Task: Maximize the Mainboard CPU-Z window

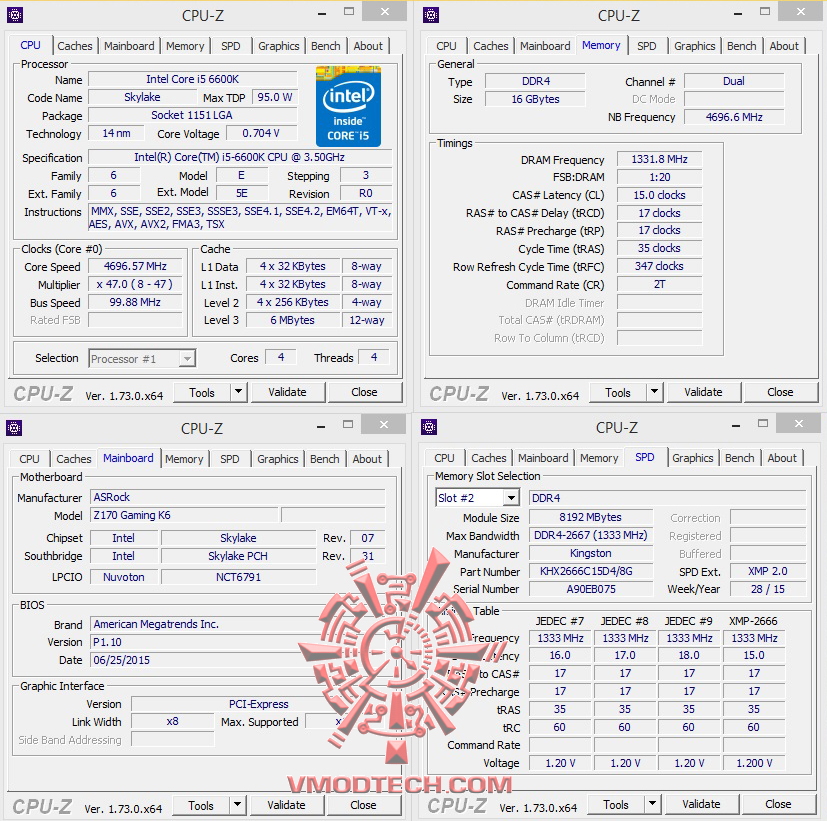Action: (x=348, y=424)
